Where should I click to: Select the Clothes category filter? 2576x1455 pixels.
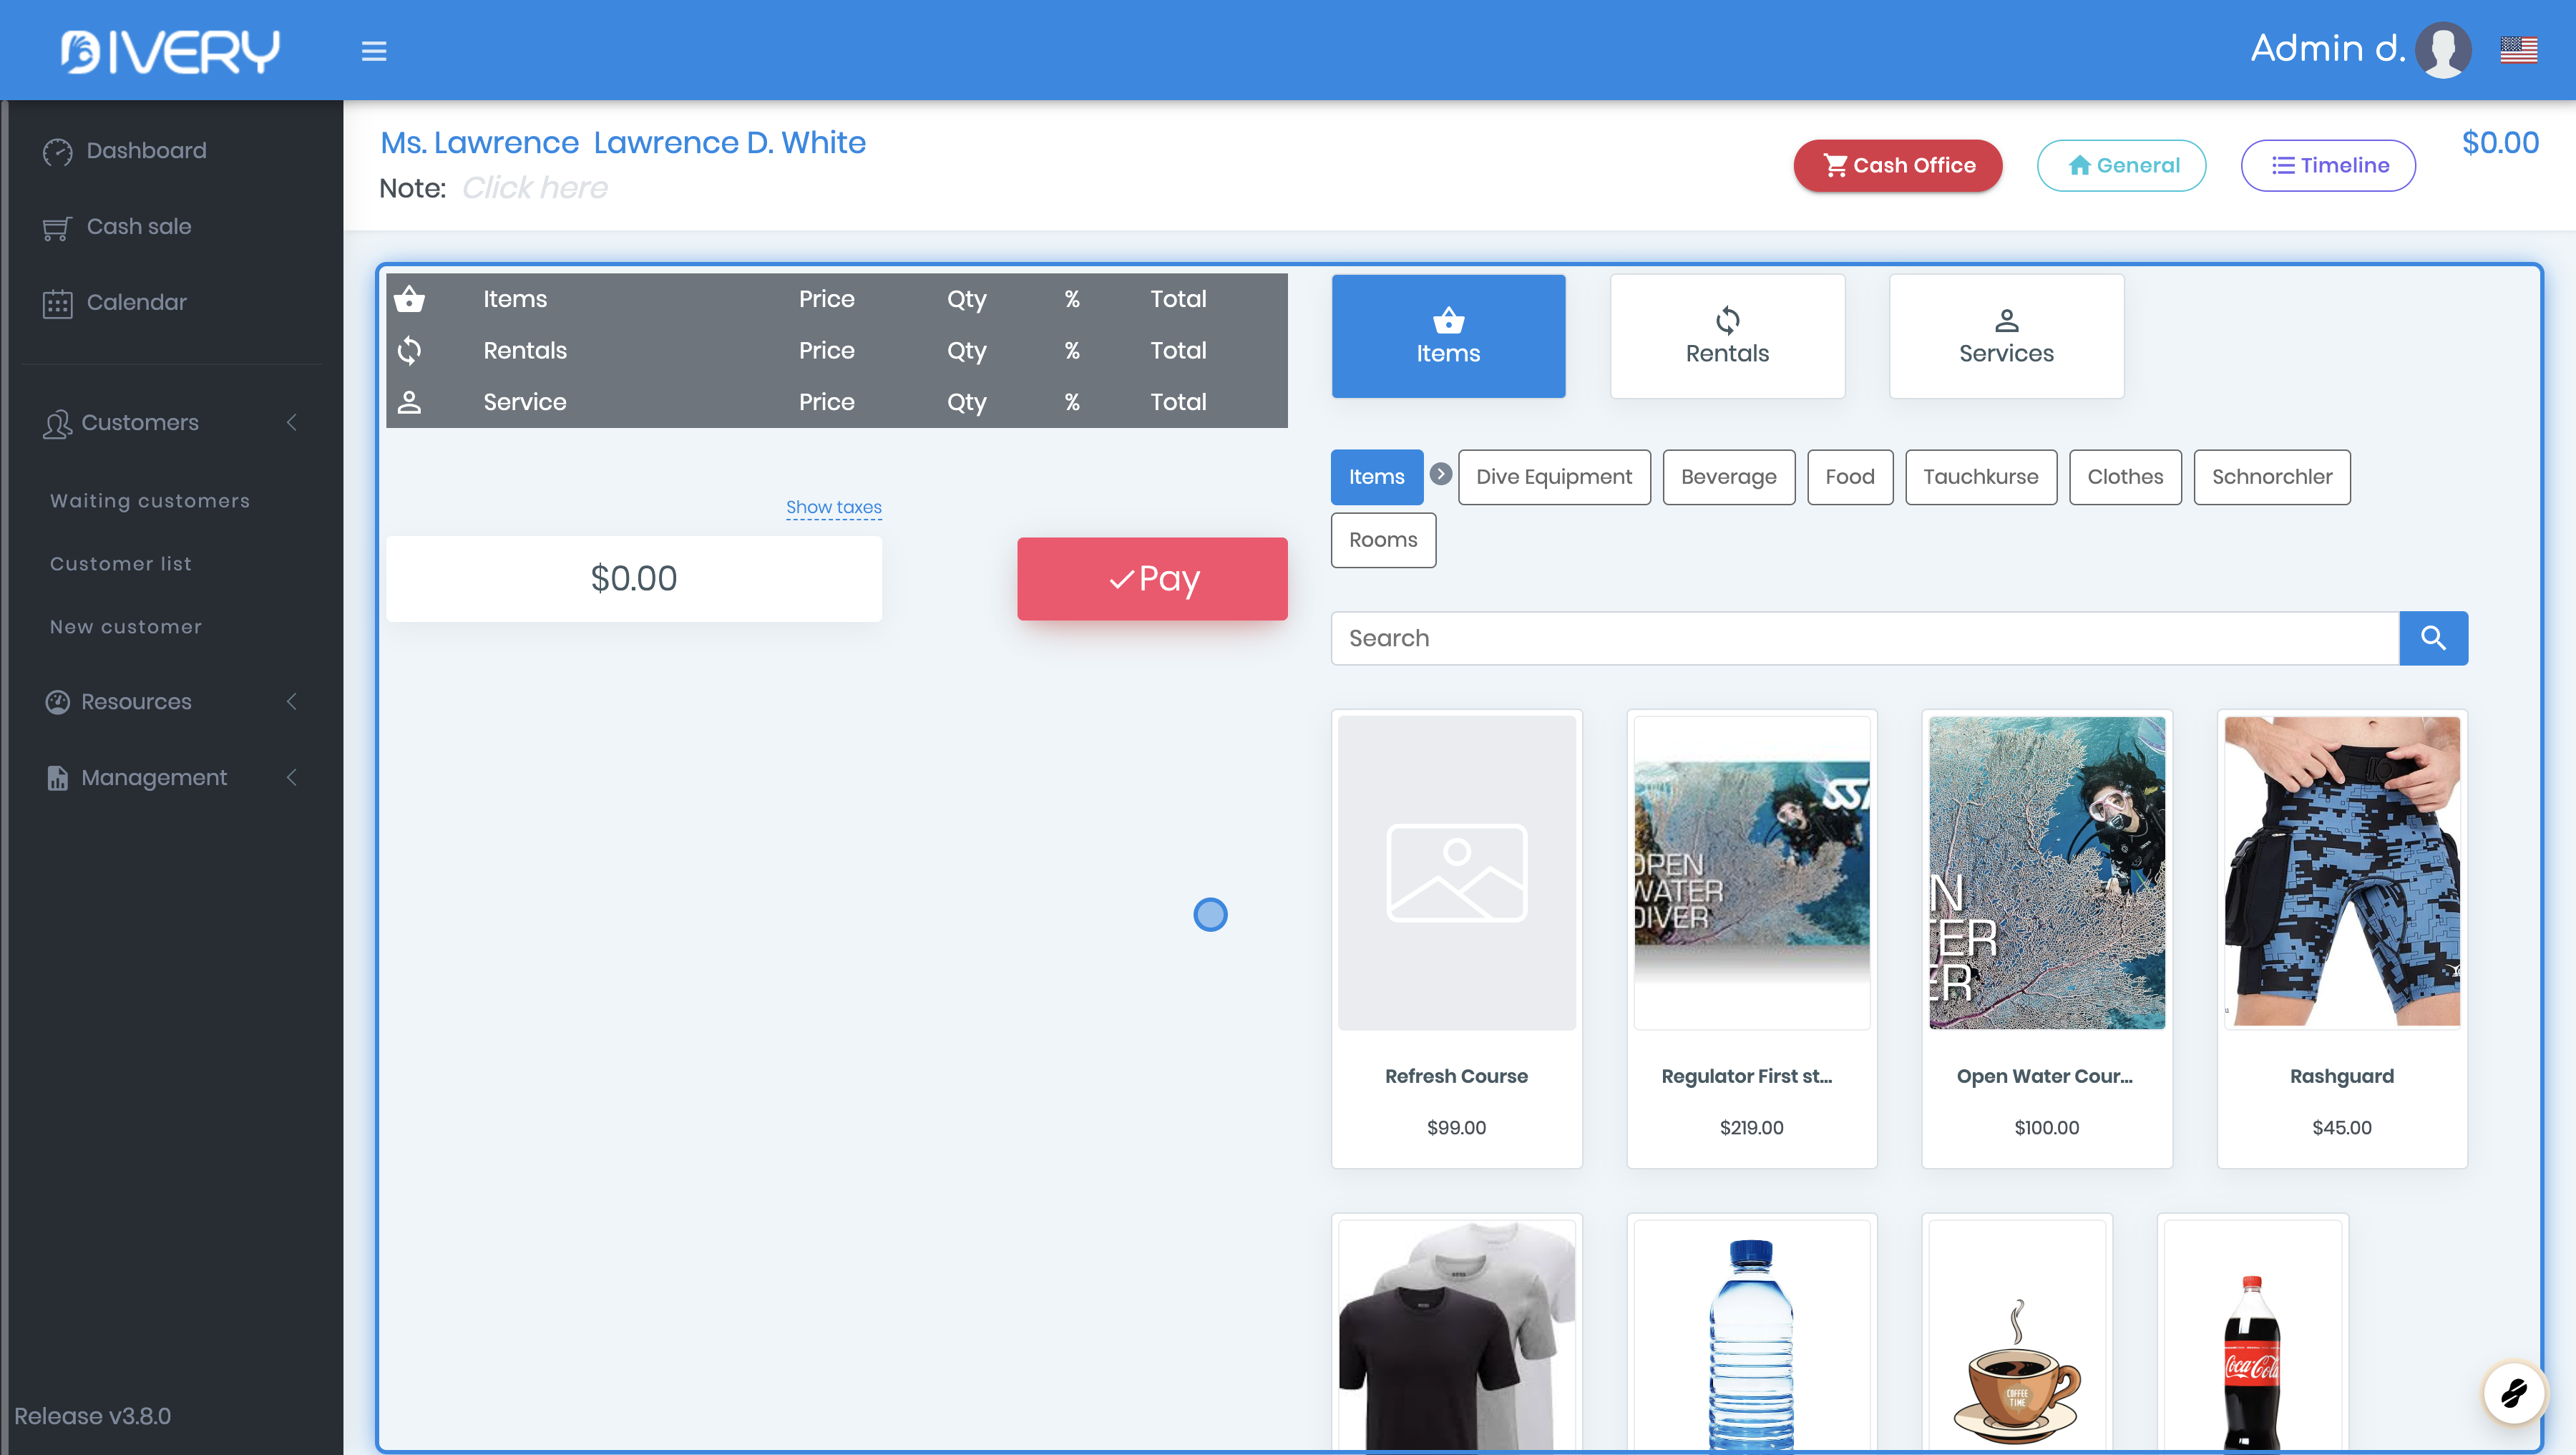point(2125,477)
